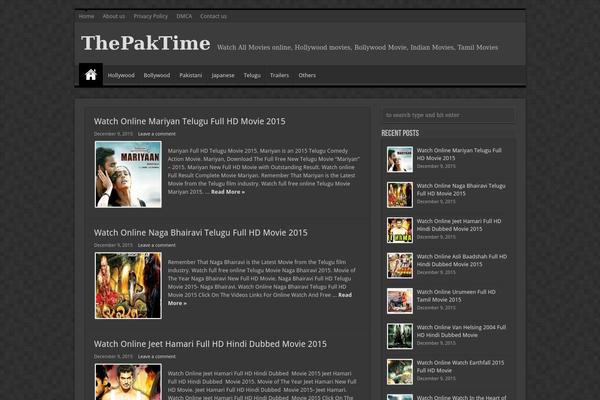Open recent post link Jeet Hamari Hindi Dubbed

[459, 225]
